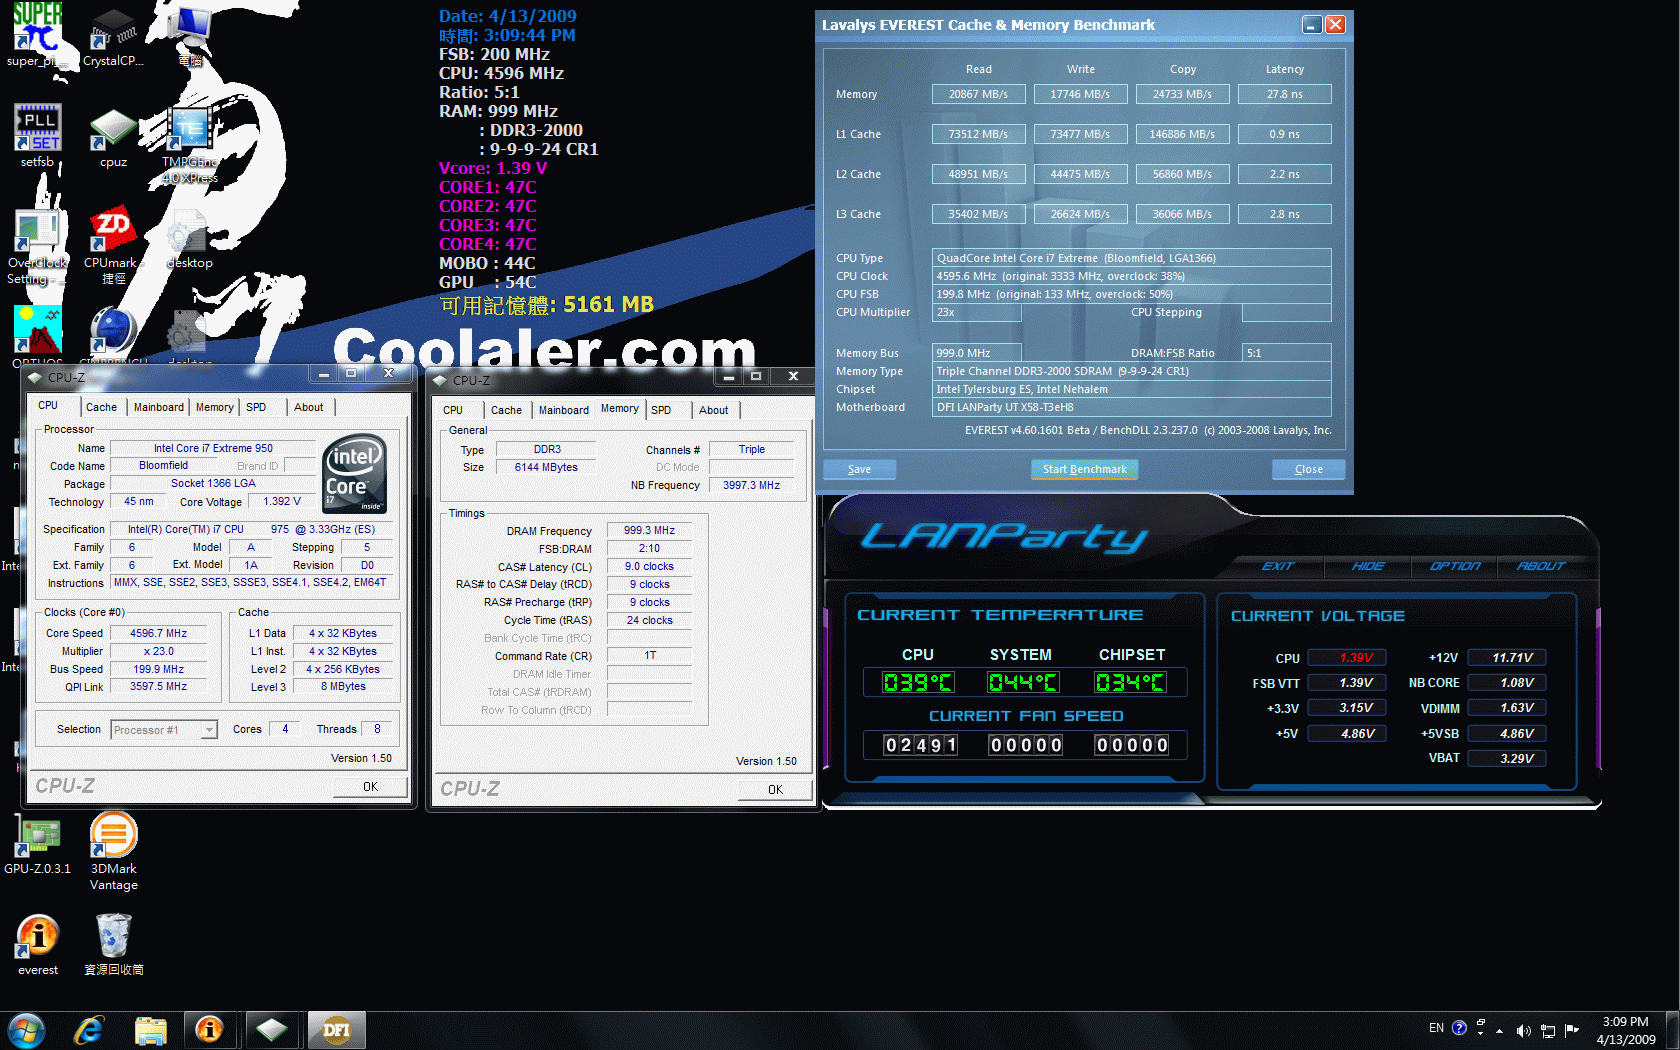Screen dimensions: 1680x1050
Task: Open the OverClock Setting desktop icon
Action: click(37, 245)
